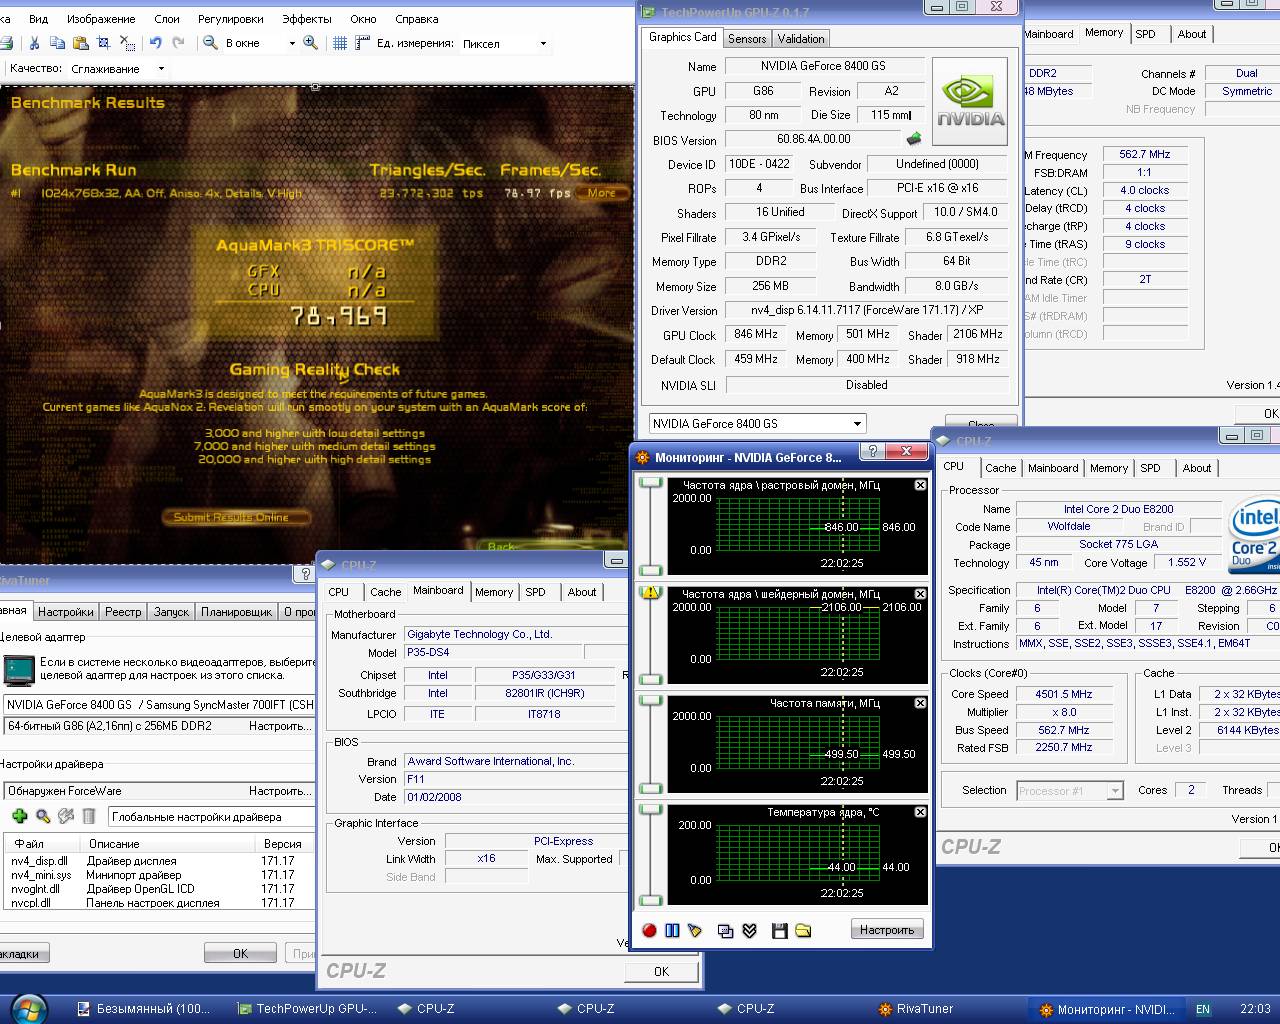The width and height of the screenshot is (1280, 1024).
Task: Open the Слои menu
Action: pyautogui.click(x=167, y=19)
